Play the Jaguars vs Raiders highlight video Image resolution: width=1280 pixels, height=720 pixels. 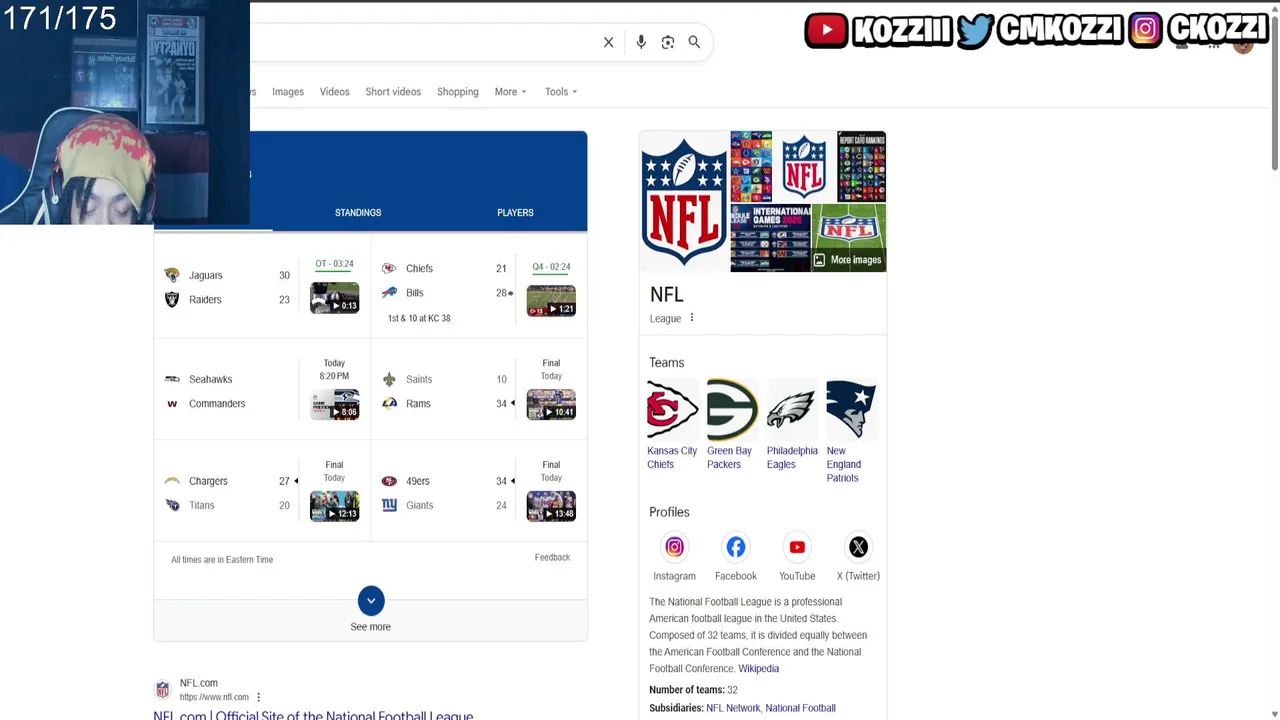[335, 298]
